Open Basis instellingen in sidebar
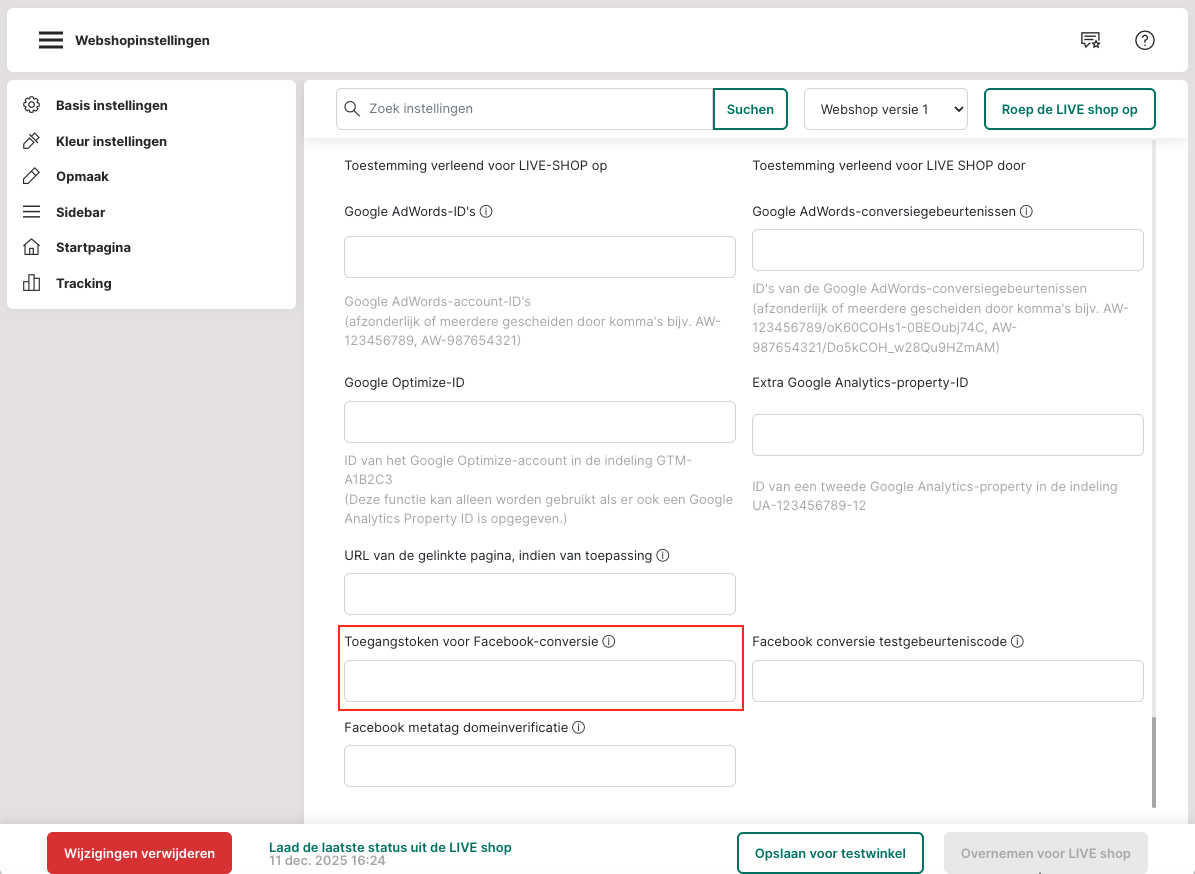This screenshot has width=1195, height=874. [x=111, y=105]
